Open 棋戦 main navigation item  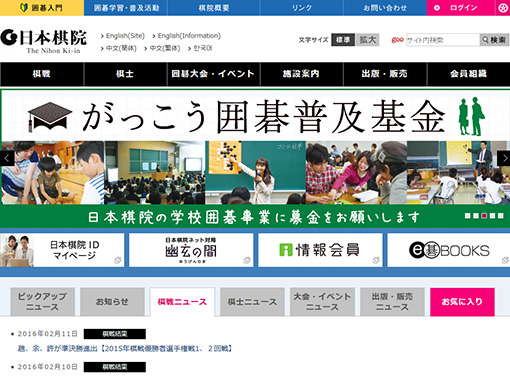pos(42,74)
